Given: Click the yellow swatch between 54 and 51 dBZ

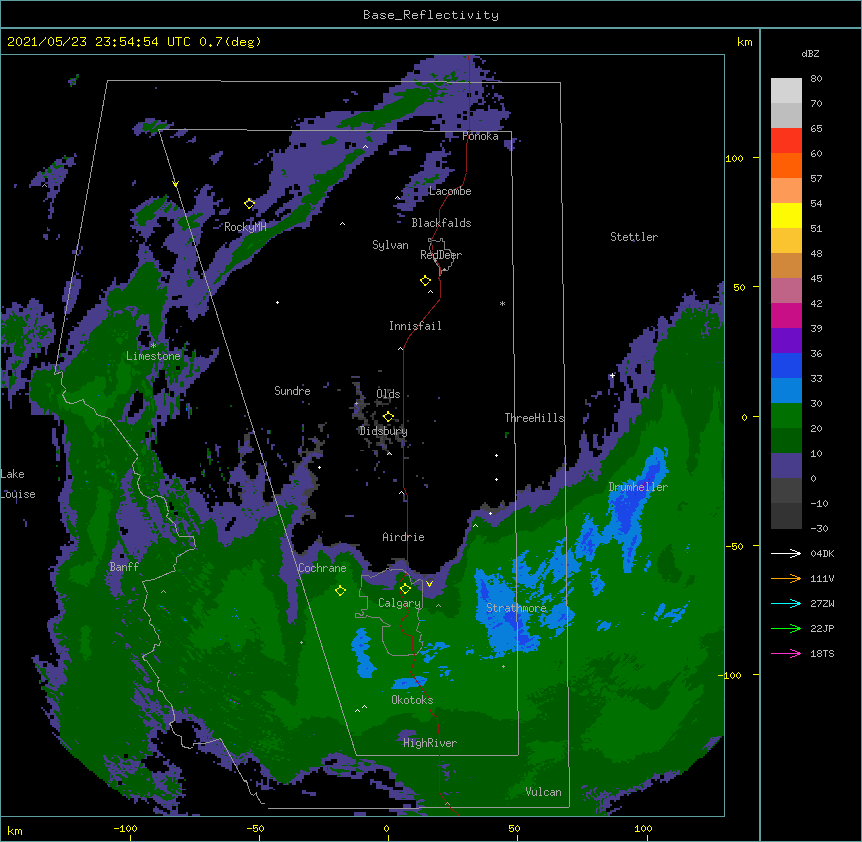Looking at the screenshot, I should pyautogui.click(x=786, y=215).
